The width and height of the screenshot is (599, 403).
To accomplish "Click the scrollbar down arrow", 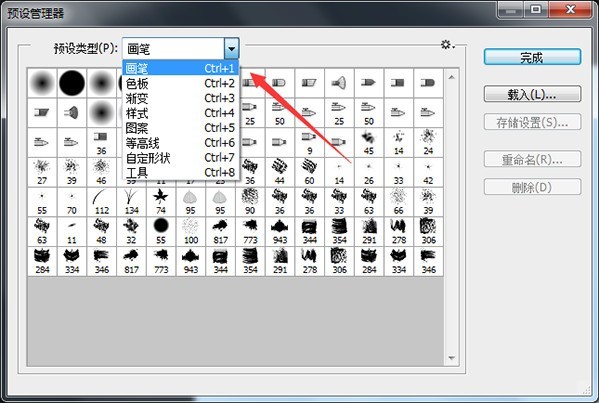I will coord(452,358).
